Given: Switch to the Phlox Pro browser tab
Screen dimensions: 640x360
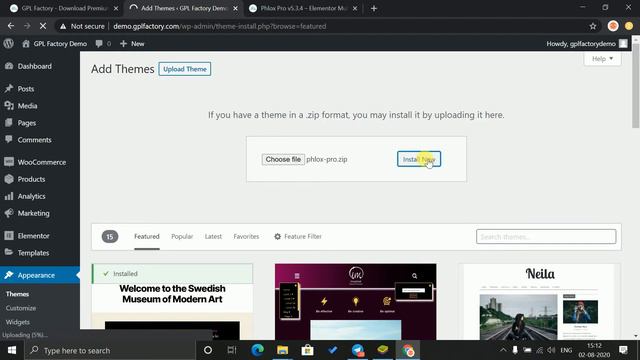Looking at the screenshot, I should (x=303, y=8).
